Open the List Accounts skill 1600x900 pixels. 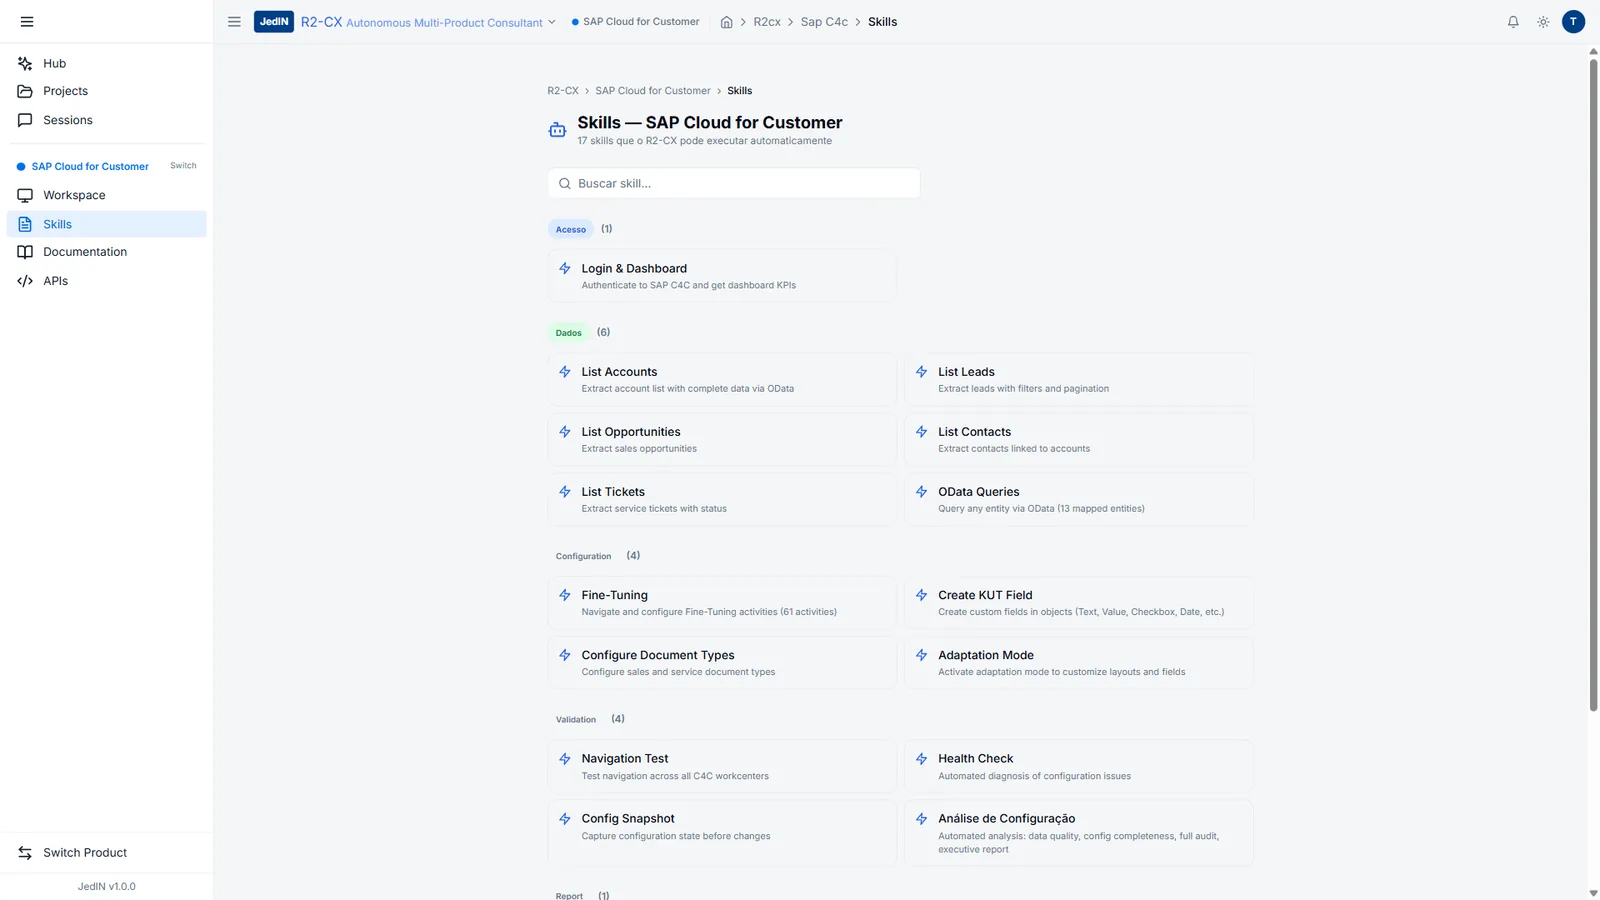tap(722, 379)
